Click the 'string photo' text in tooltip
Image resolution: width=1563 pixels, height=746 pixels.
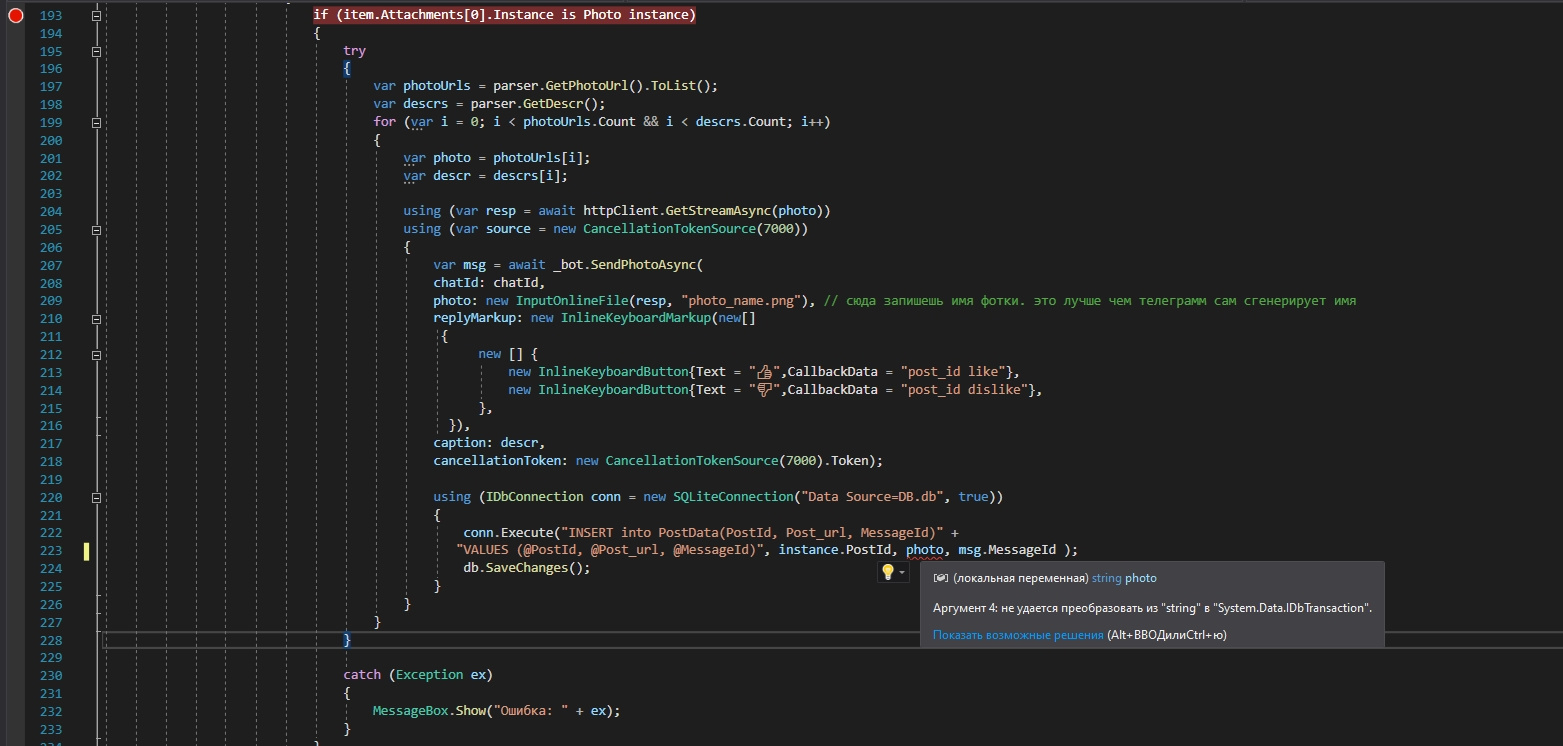1124,578
